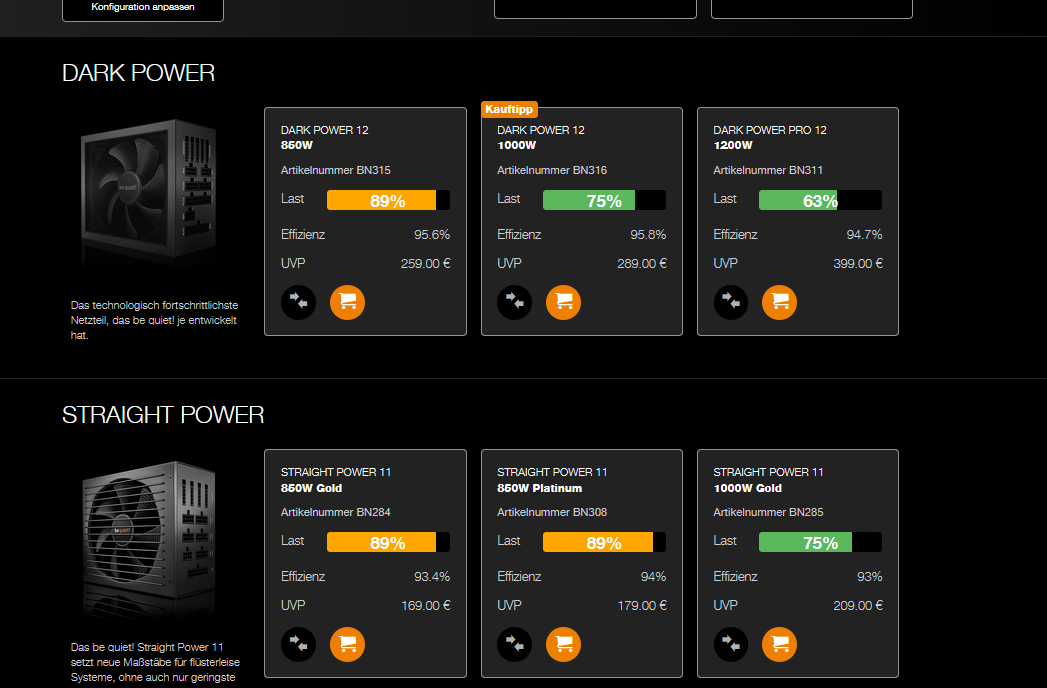Click the 95.6% Effizienz value
The height and width of the screenshot is (688, 1047).
pyautogui.click(x=432, y=235)
